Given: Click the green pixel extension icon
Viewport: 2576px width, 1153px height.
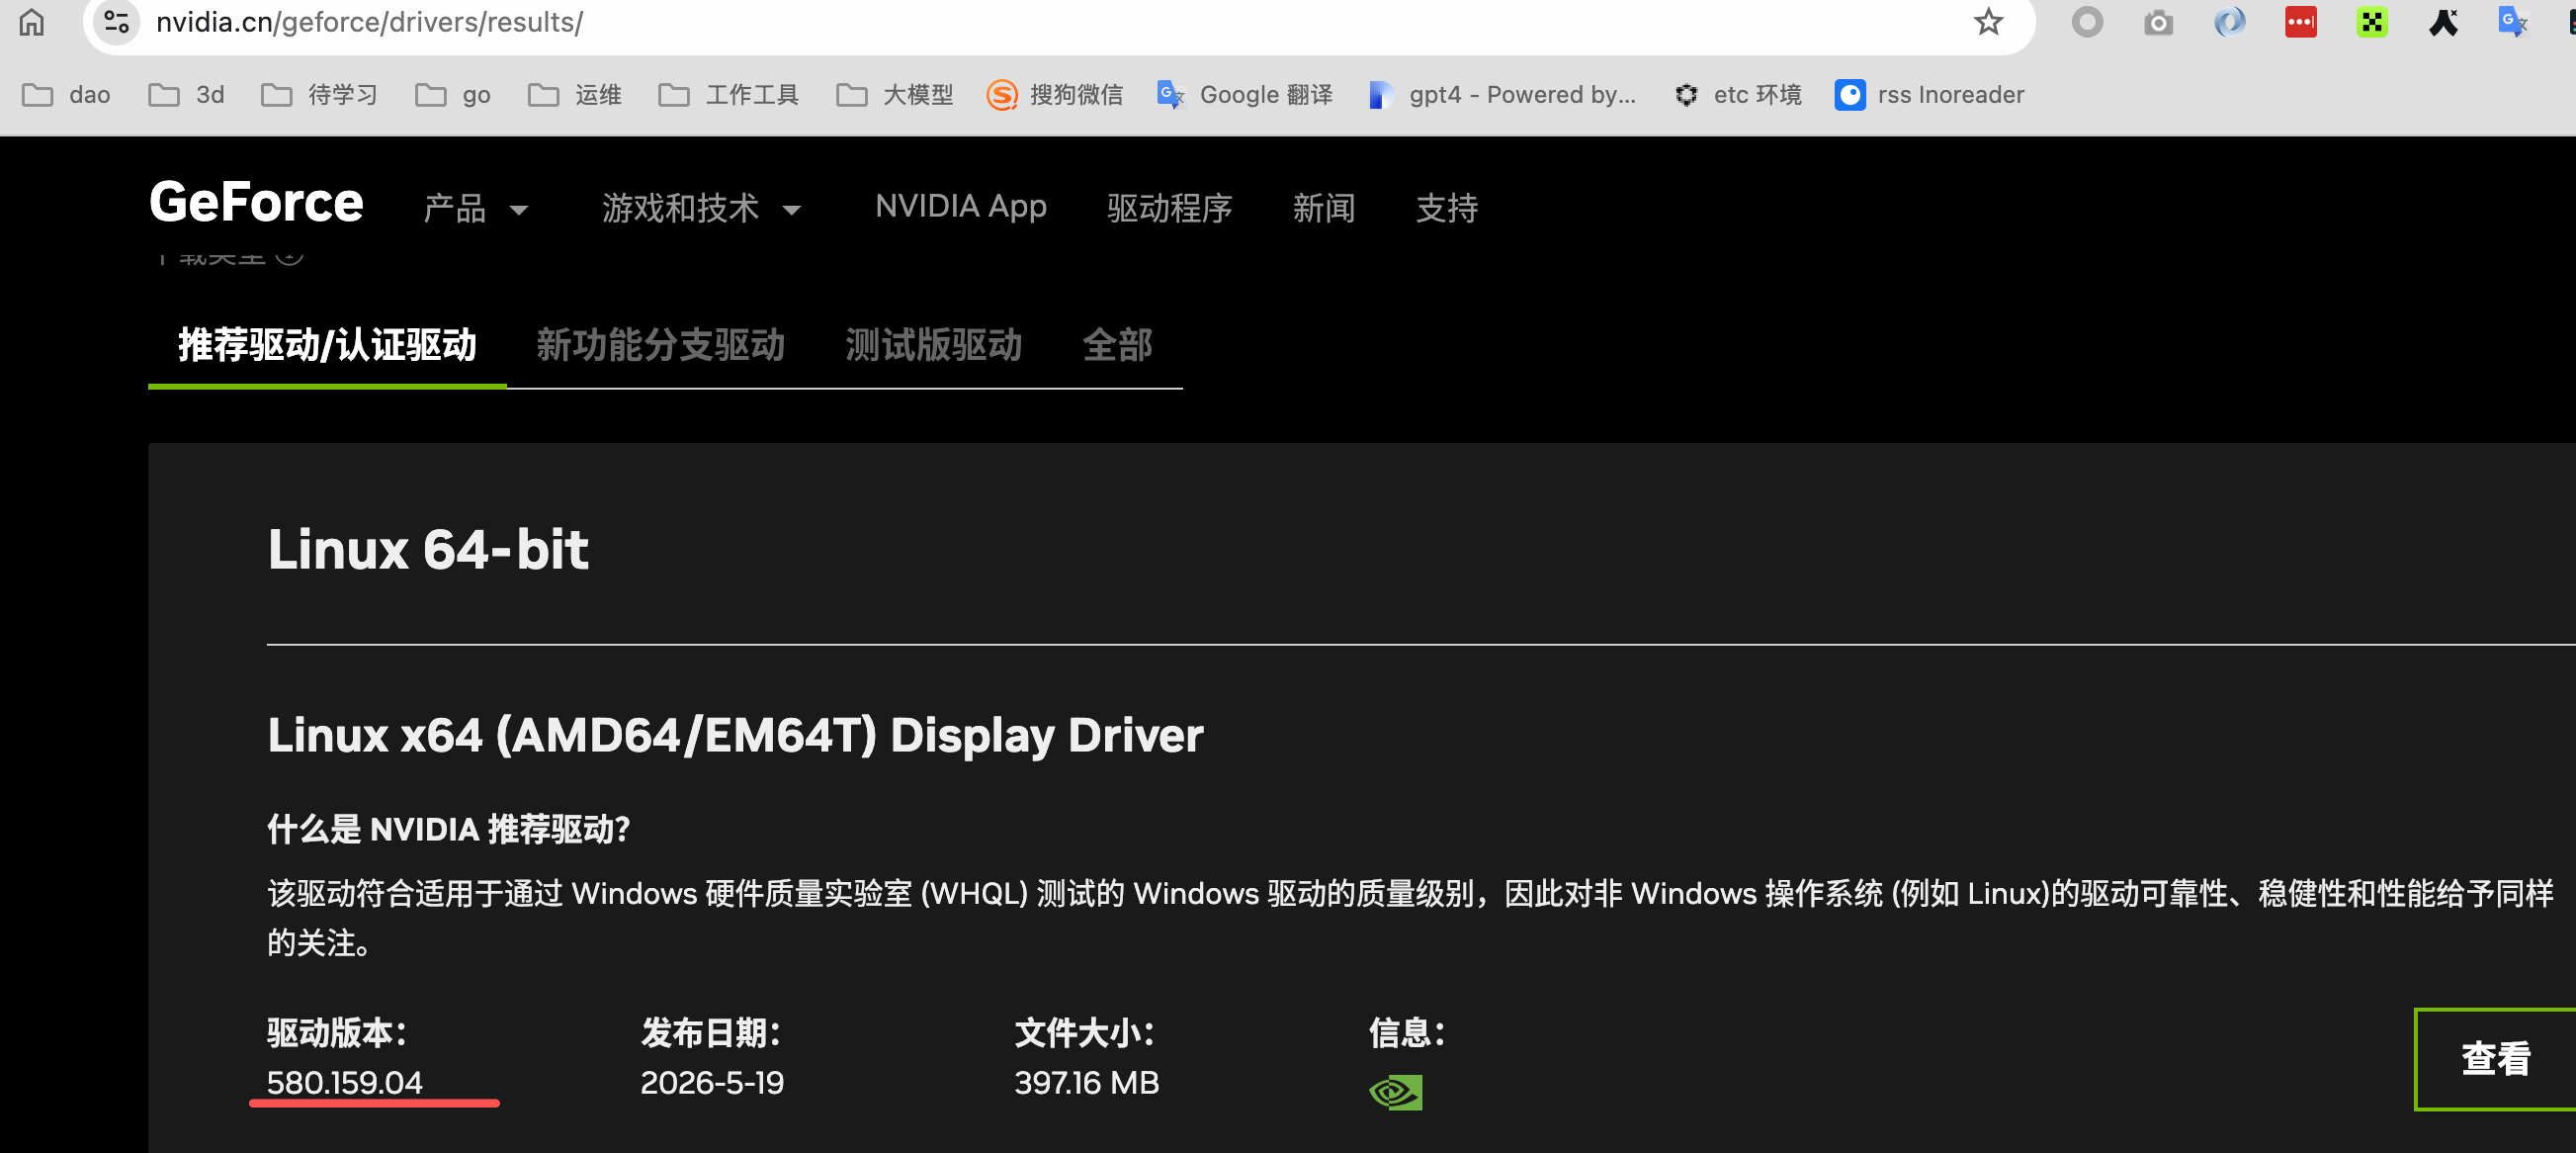Looking at the screenshot, I should [2371, 21].
